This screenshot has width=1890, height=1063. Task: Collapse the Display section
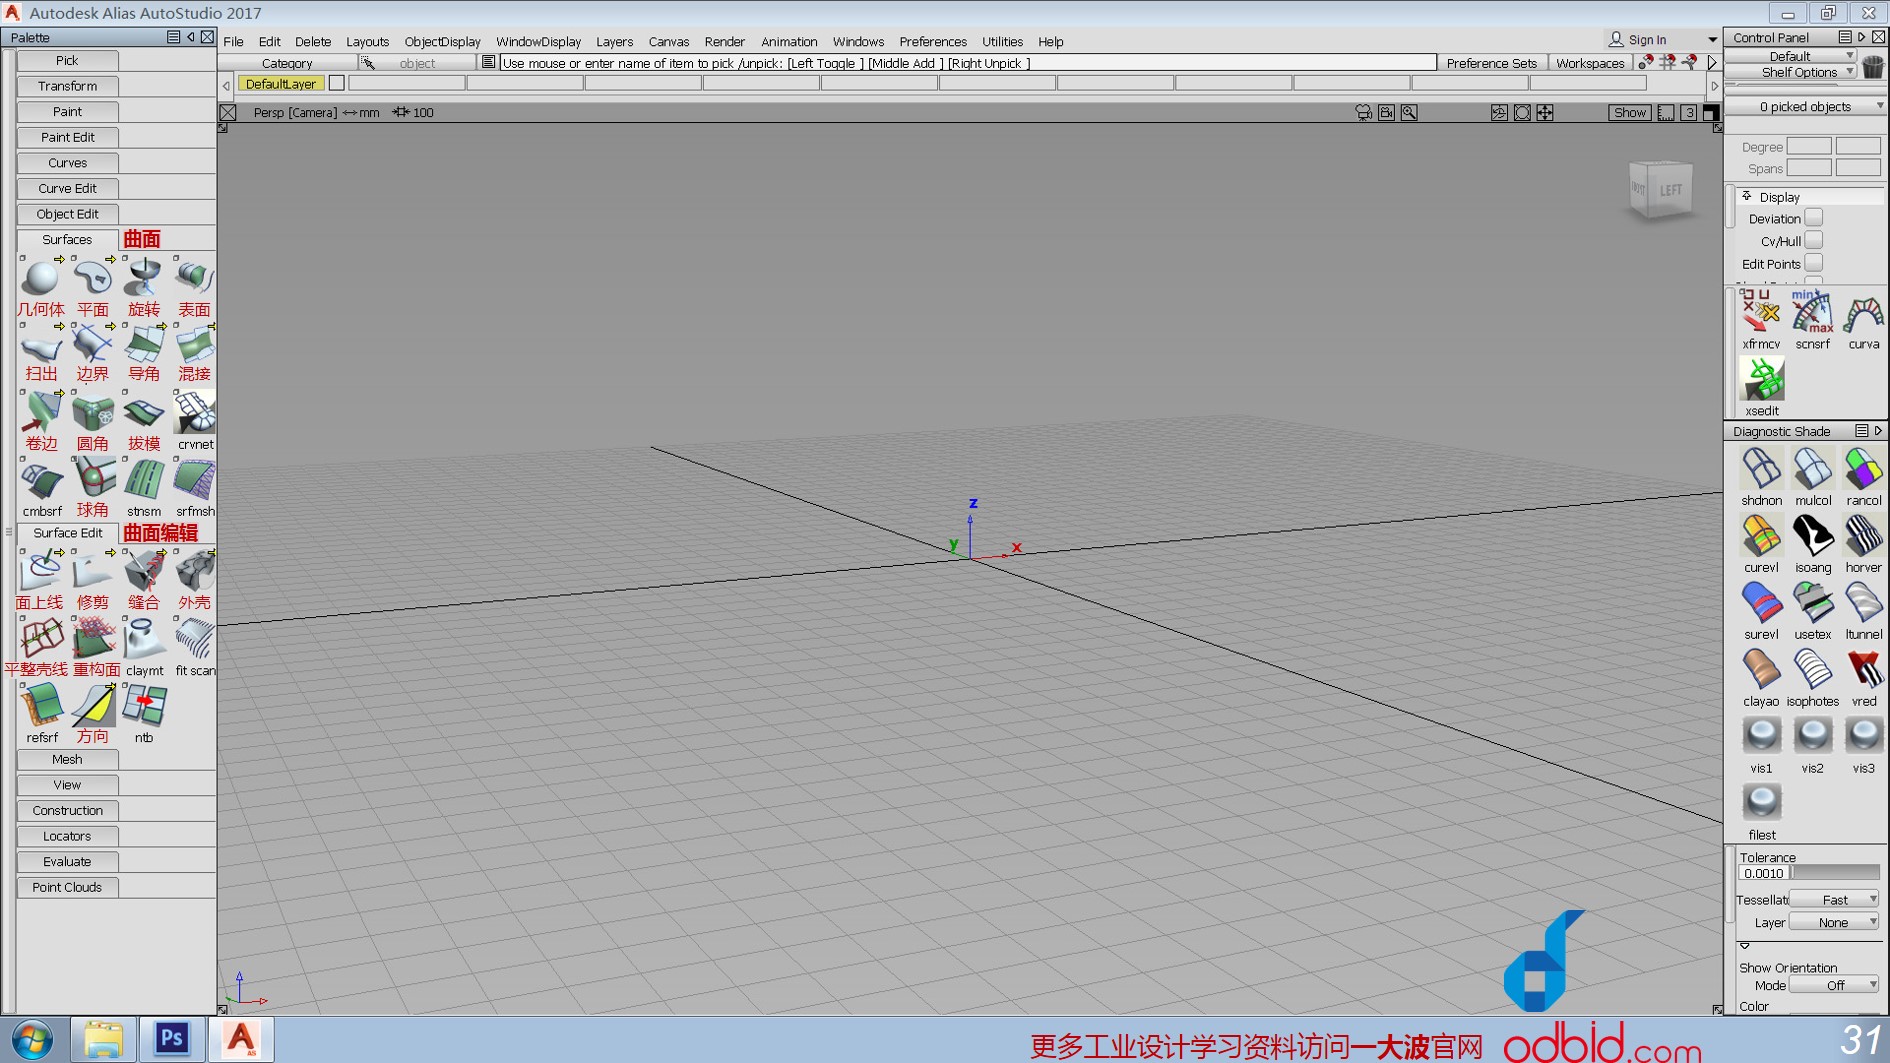pos(1746,197)
